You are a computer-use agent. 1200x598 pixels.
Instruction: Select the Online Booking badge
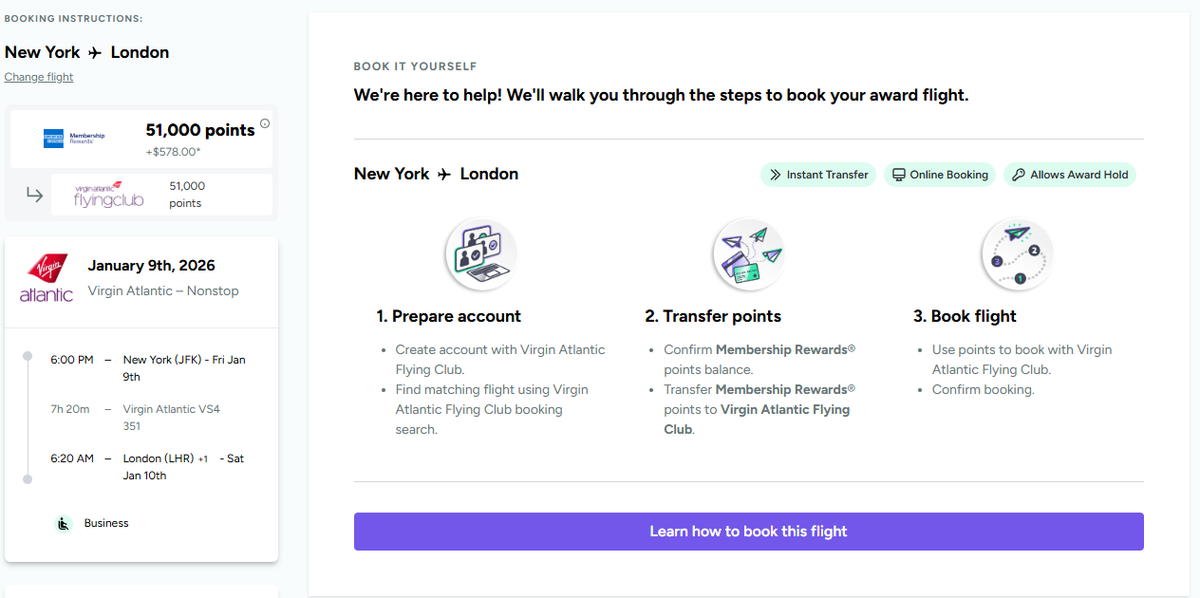click(x=940, y=174)
